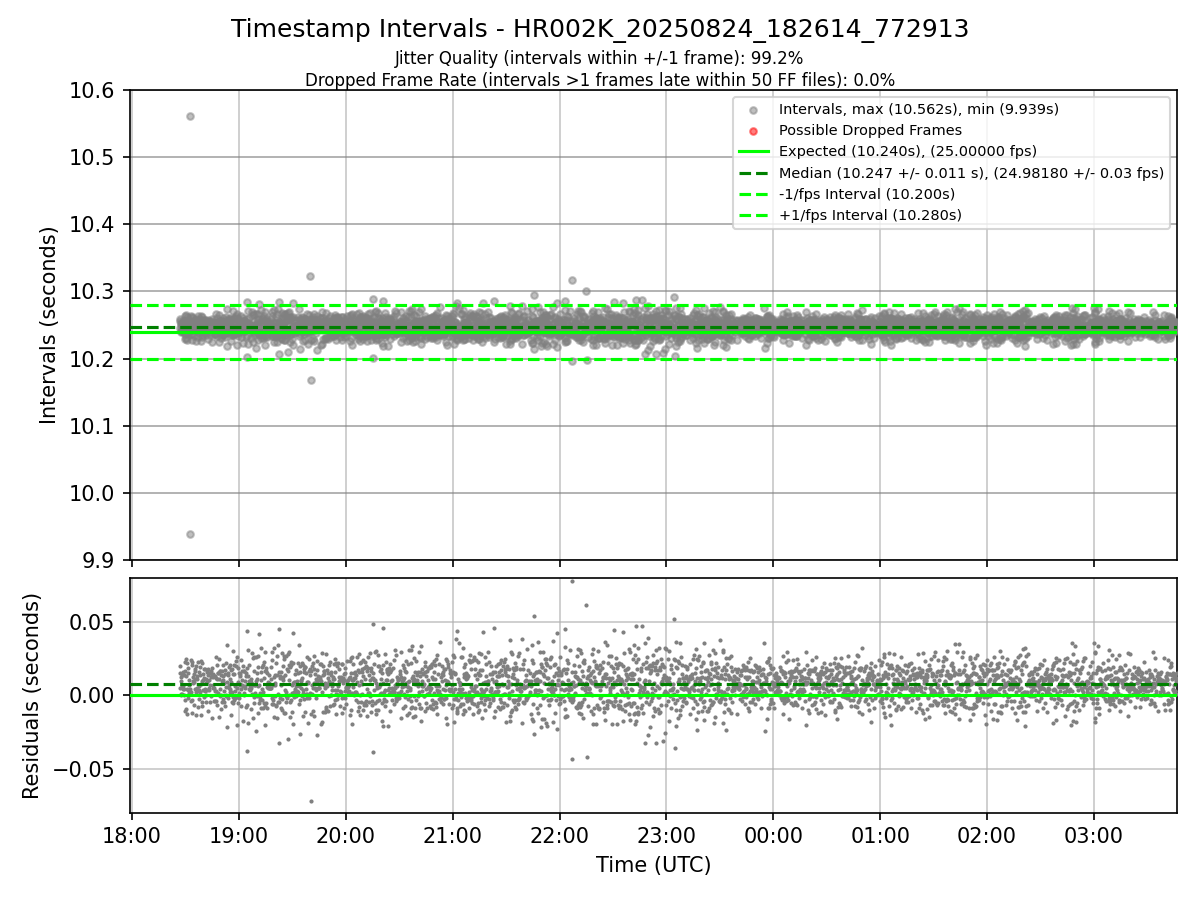
Task: Click x-axis tick label '21:00'
Action: 452,834
